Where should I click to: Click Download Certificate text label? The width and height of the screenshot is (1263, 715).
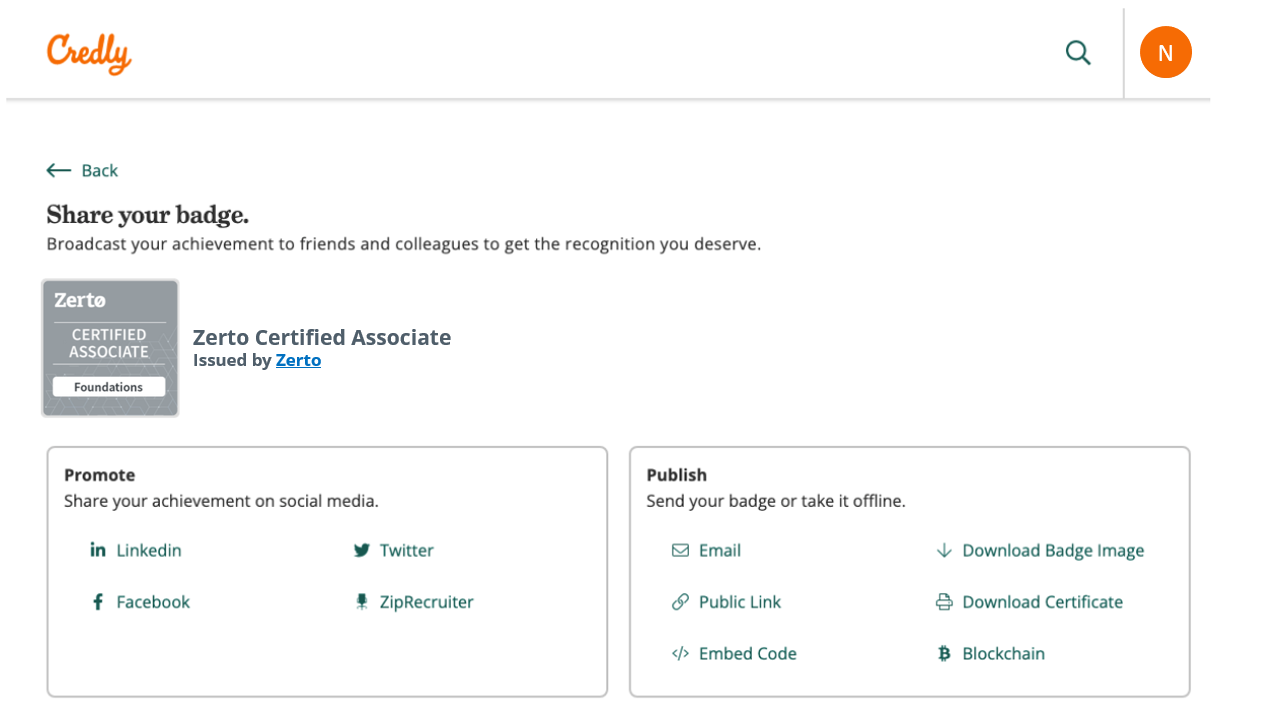[1042, 601]
